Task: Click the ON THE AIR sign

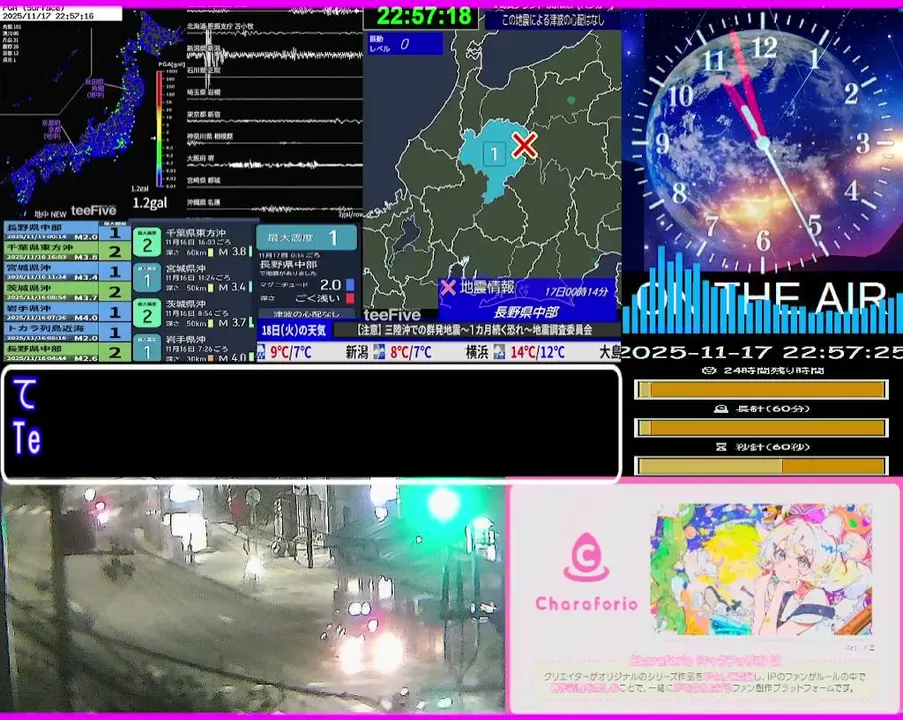Action: 762,298
